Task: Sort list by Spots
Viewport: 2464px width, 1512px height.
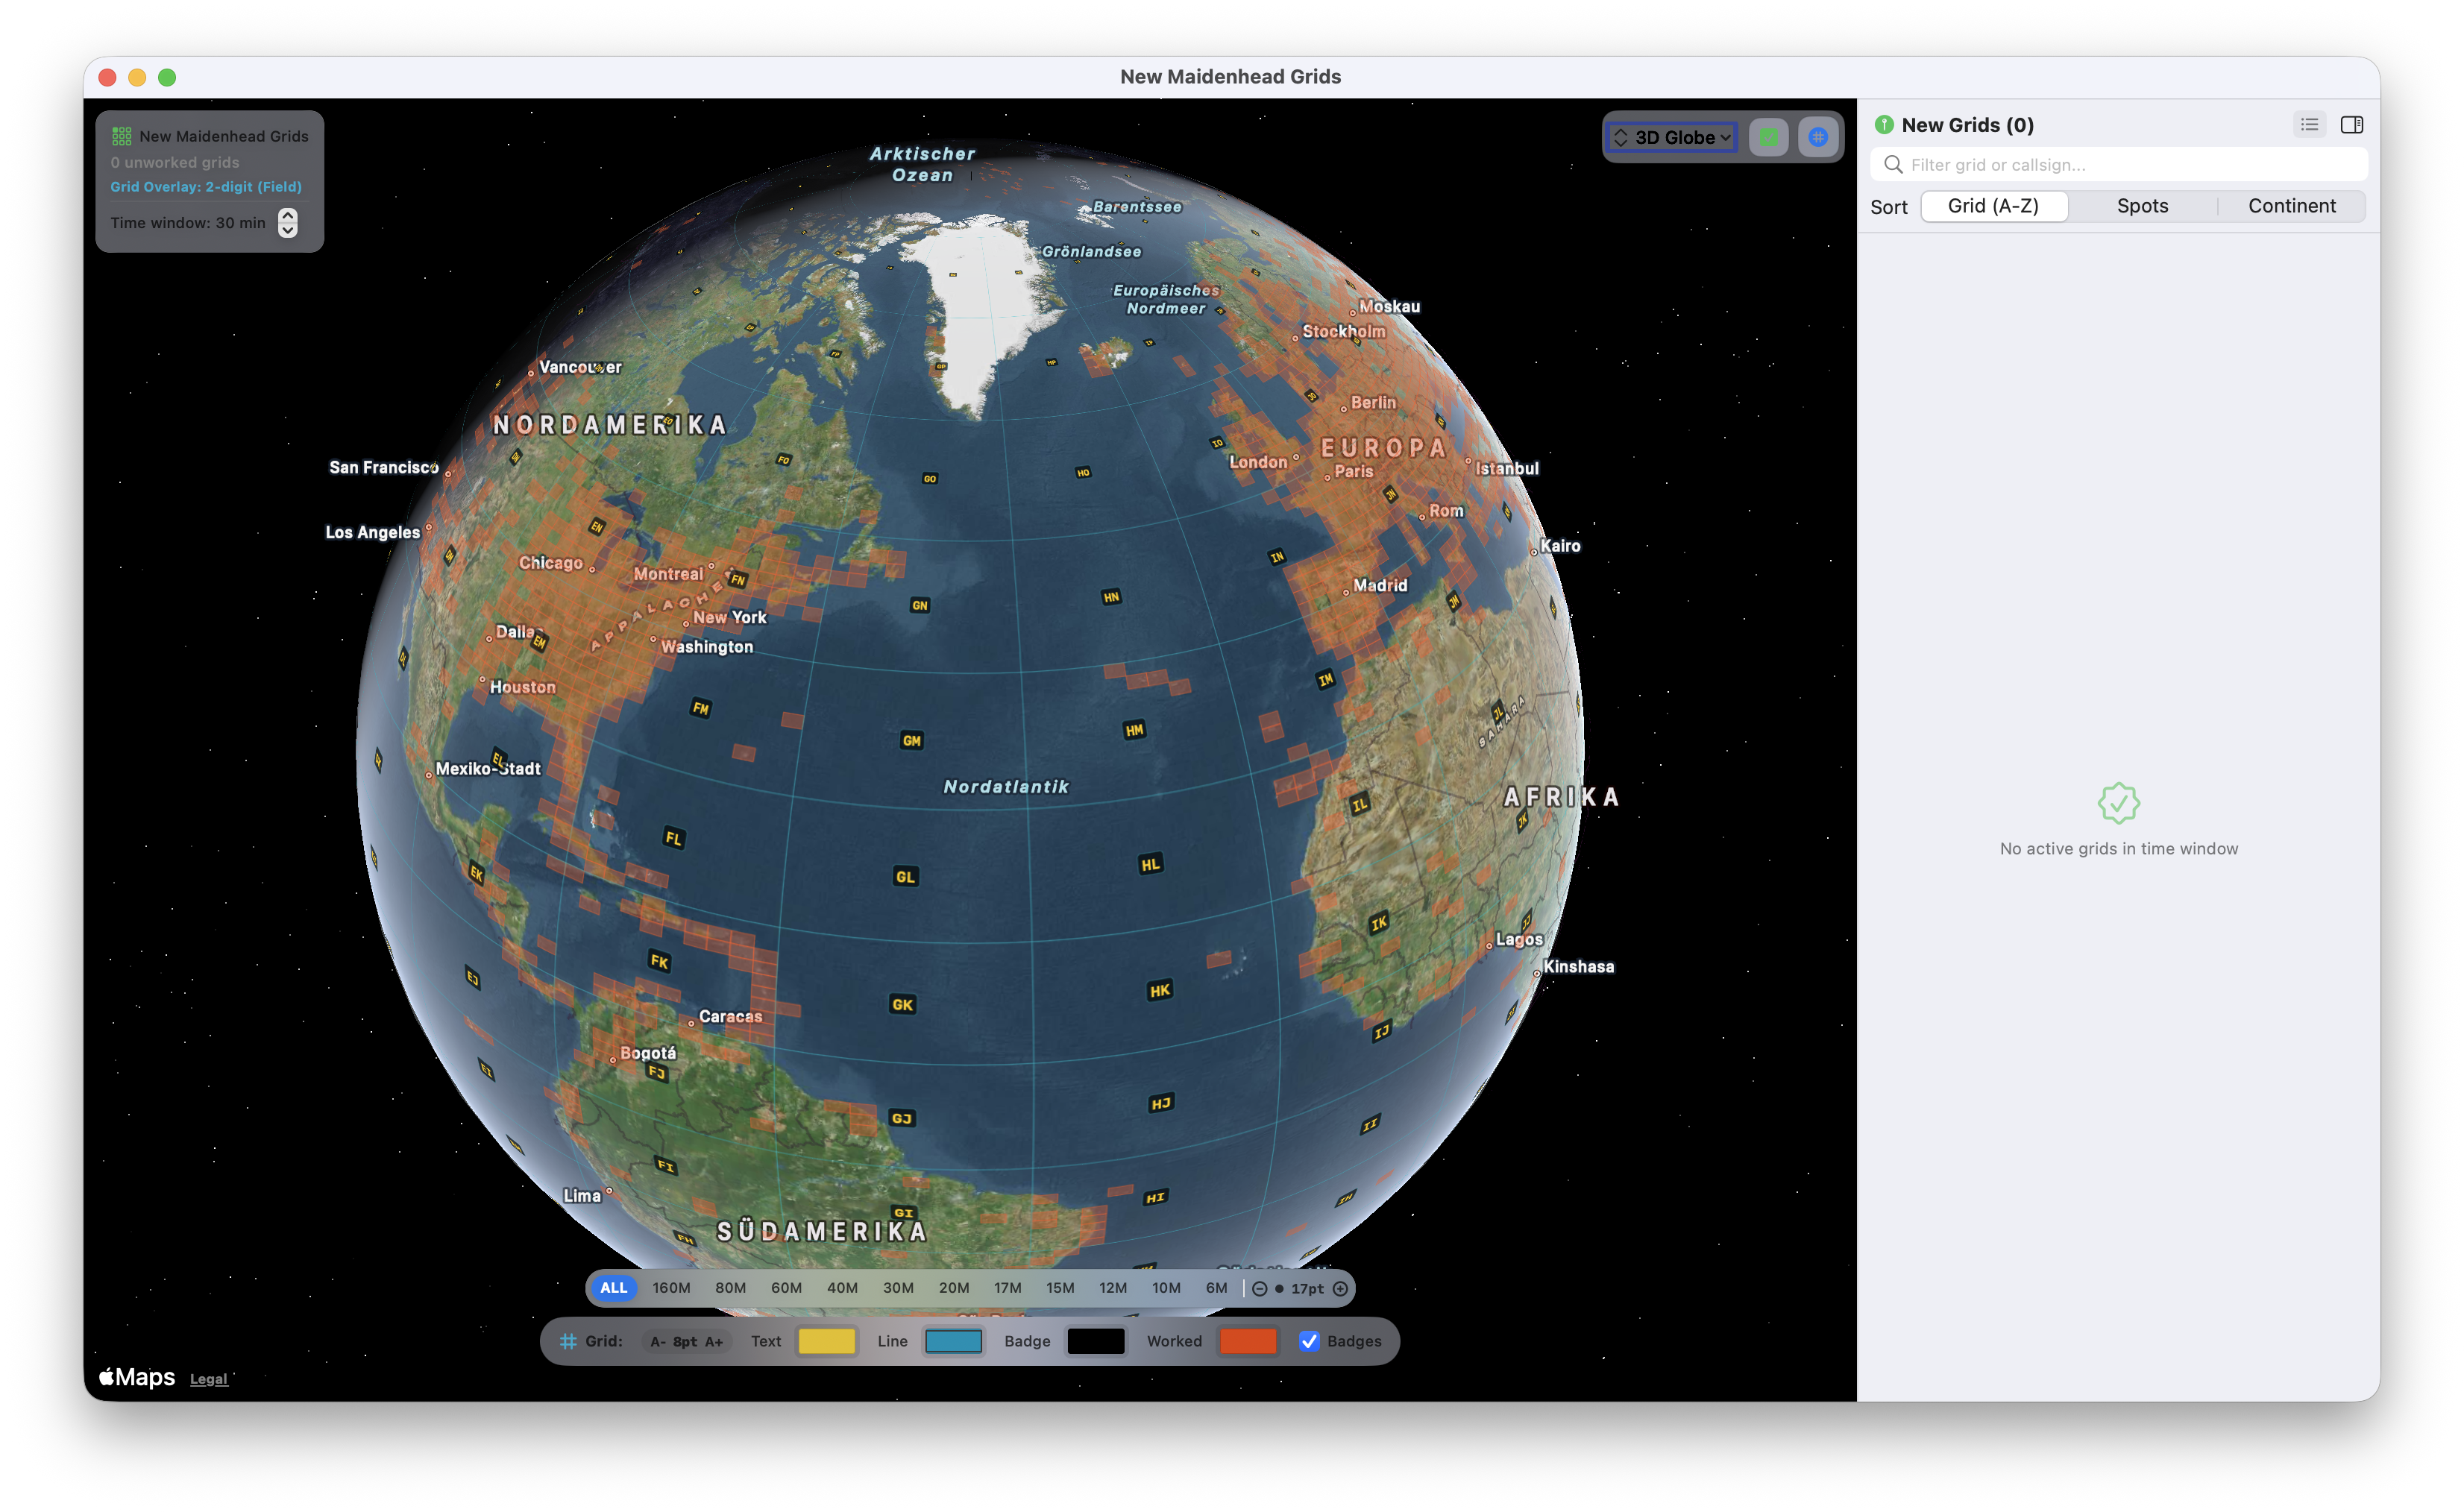Action: pyautogui.click(x=2143, y=206)
